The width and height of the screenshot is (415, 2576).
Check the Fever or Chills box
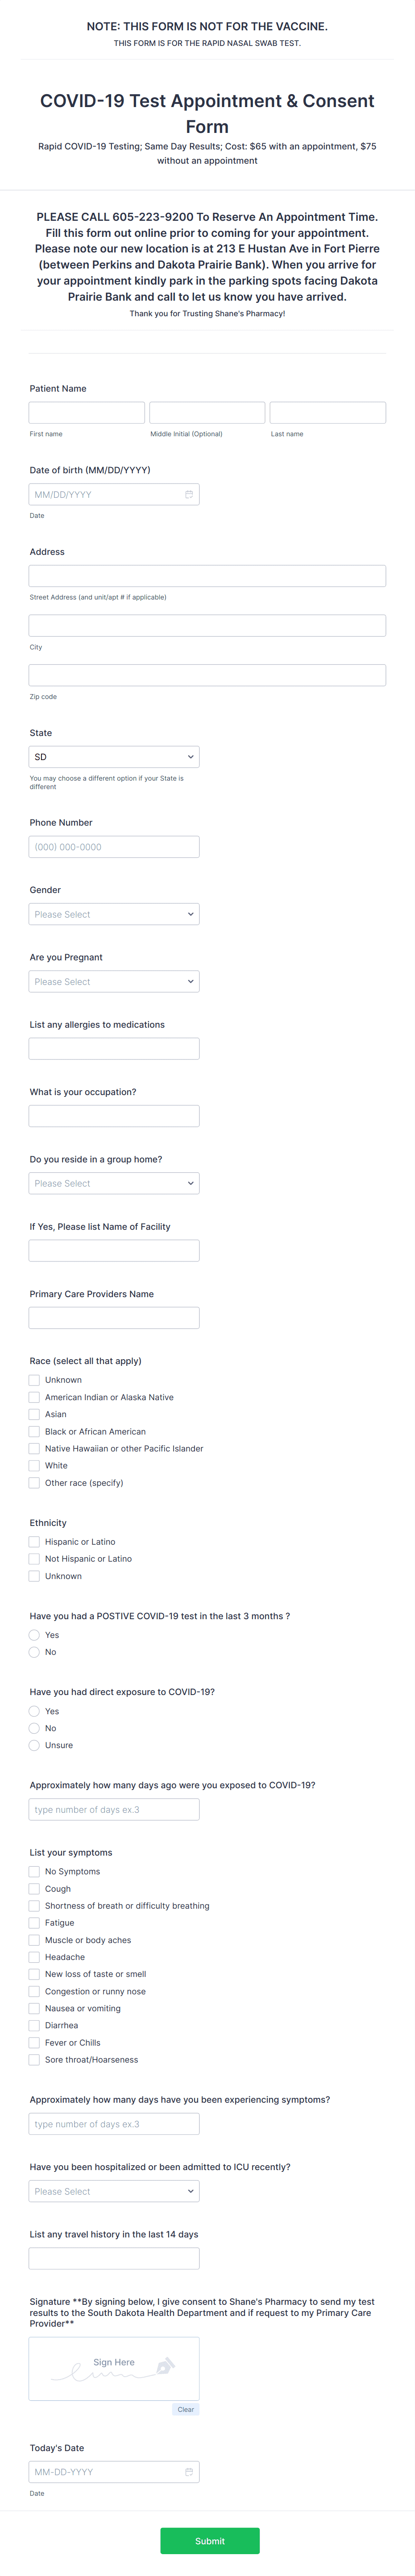coord(34,2042)
